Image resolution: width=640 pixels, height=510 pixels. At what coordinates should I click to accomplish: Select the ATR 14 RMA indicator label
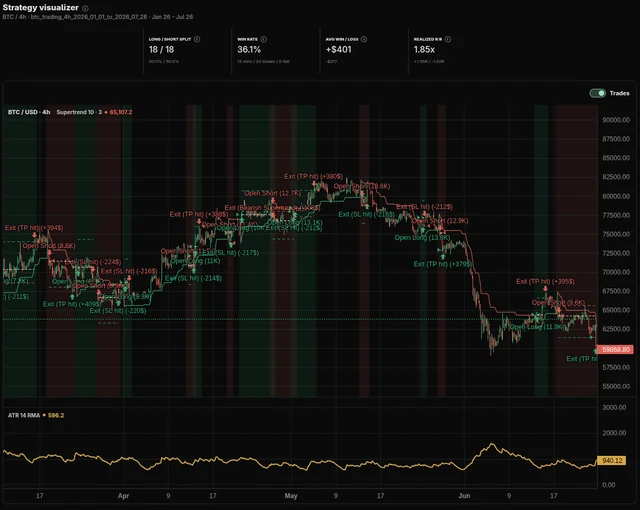24,415
